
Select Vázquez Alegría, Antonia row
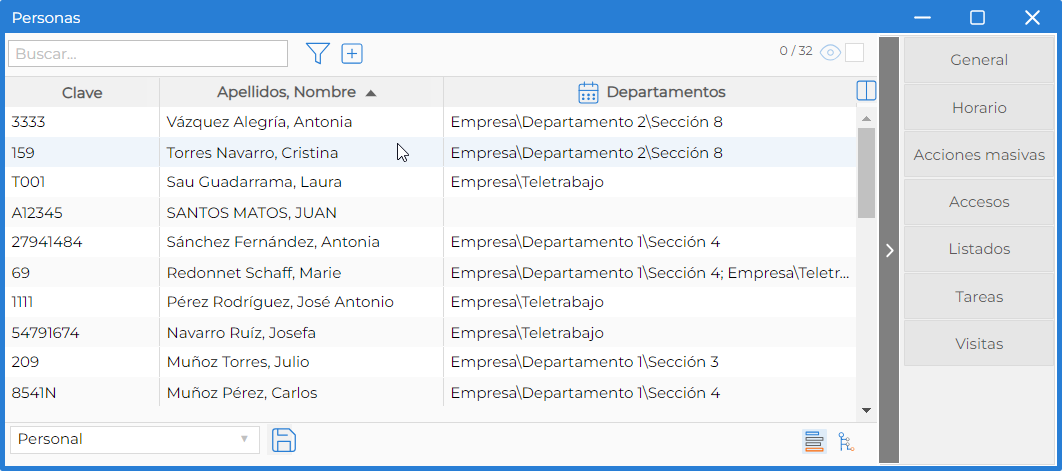coord(431,122)
